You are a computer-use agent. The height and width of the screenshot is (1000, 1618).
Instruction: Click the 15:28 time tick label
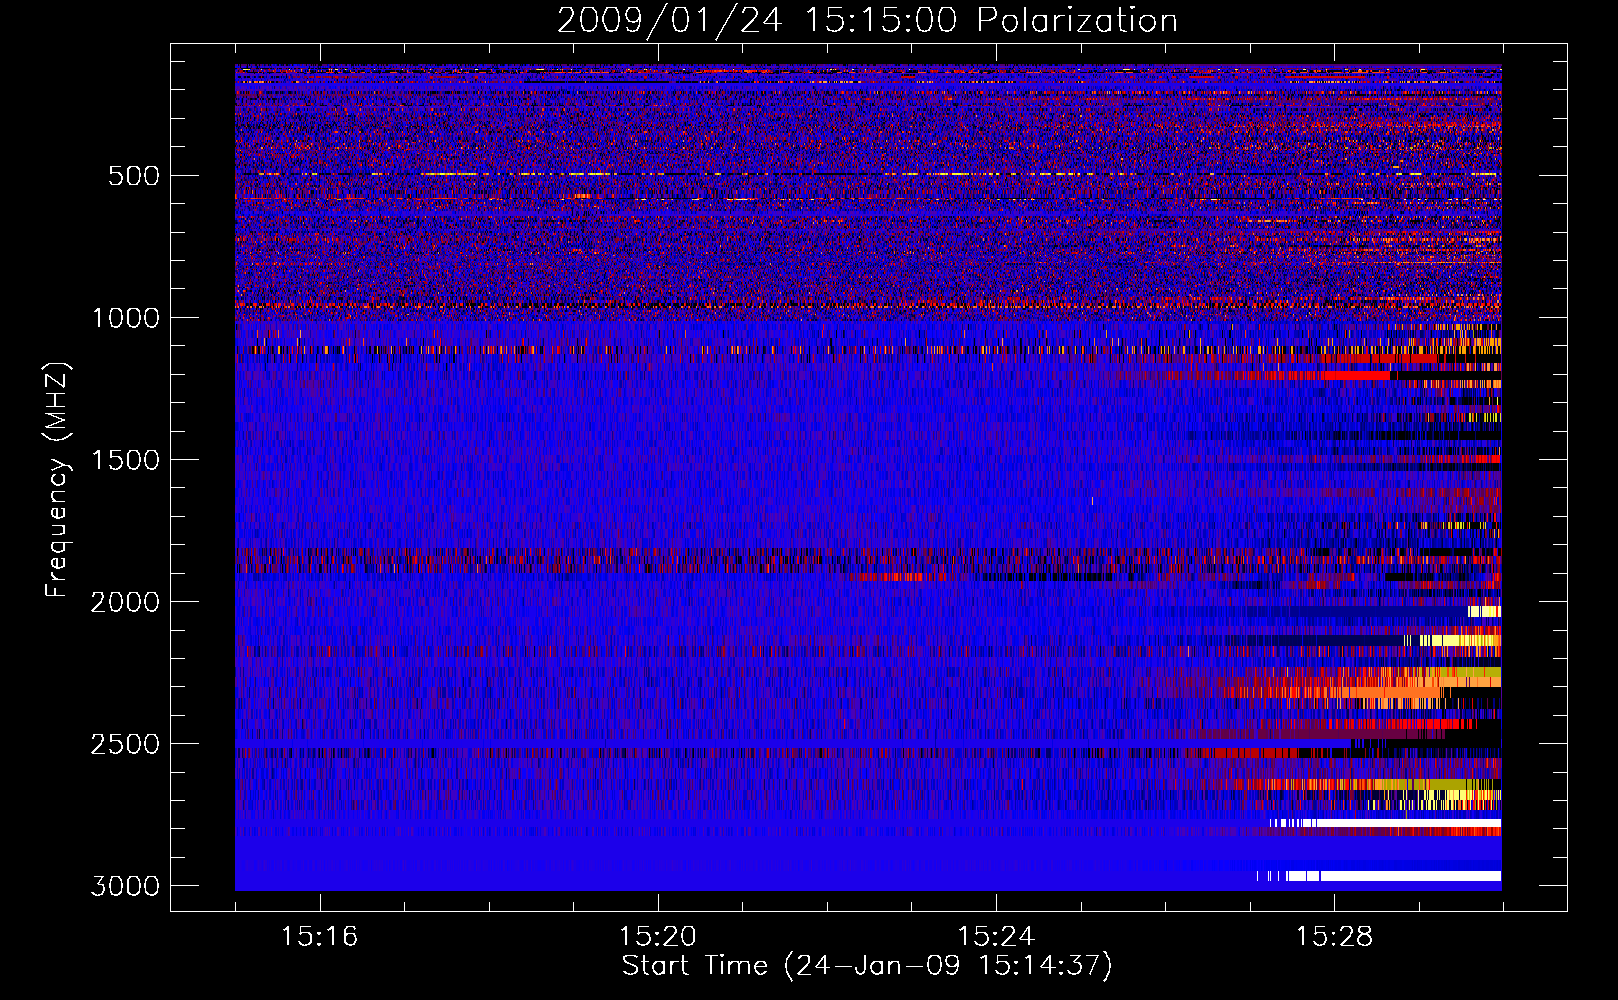[x=1335, y=937]
